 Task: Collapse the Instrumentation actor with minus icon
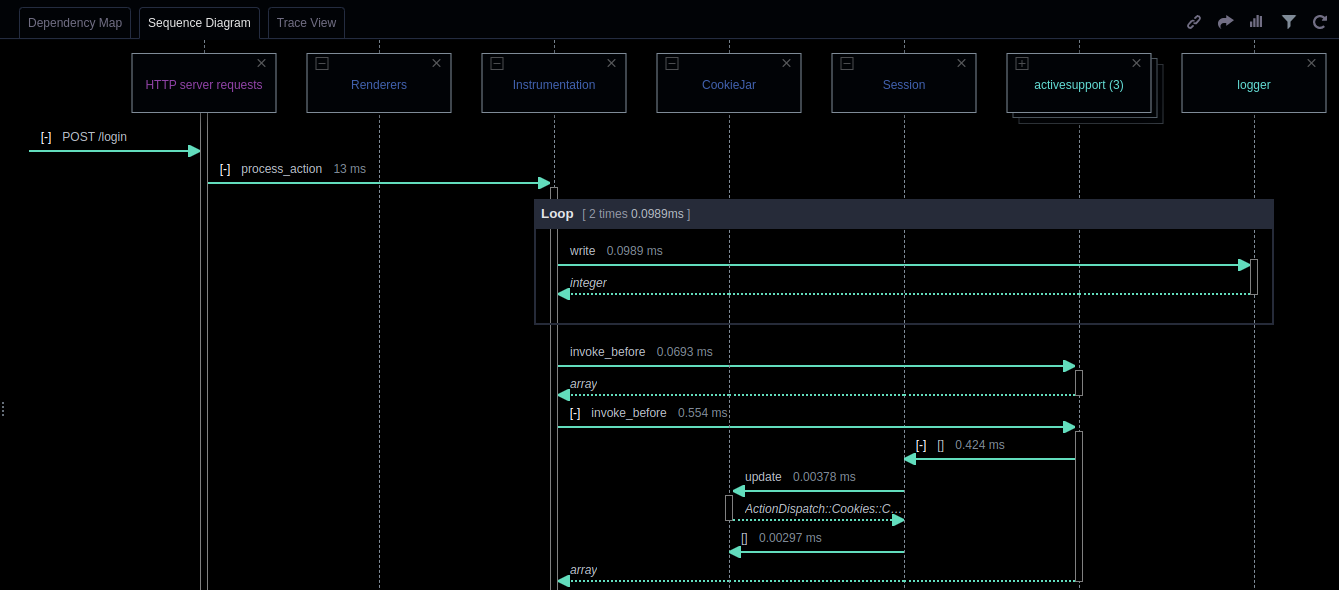point(497,63)
